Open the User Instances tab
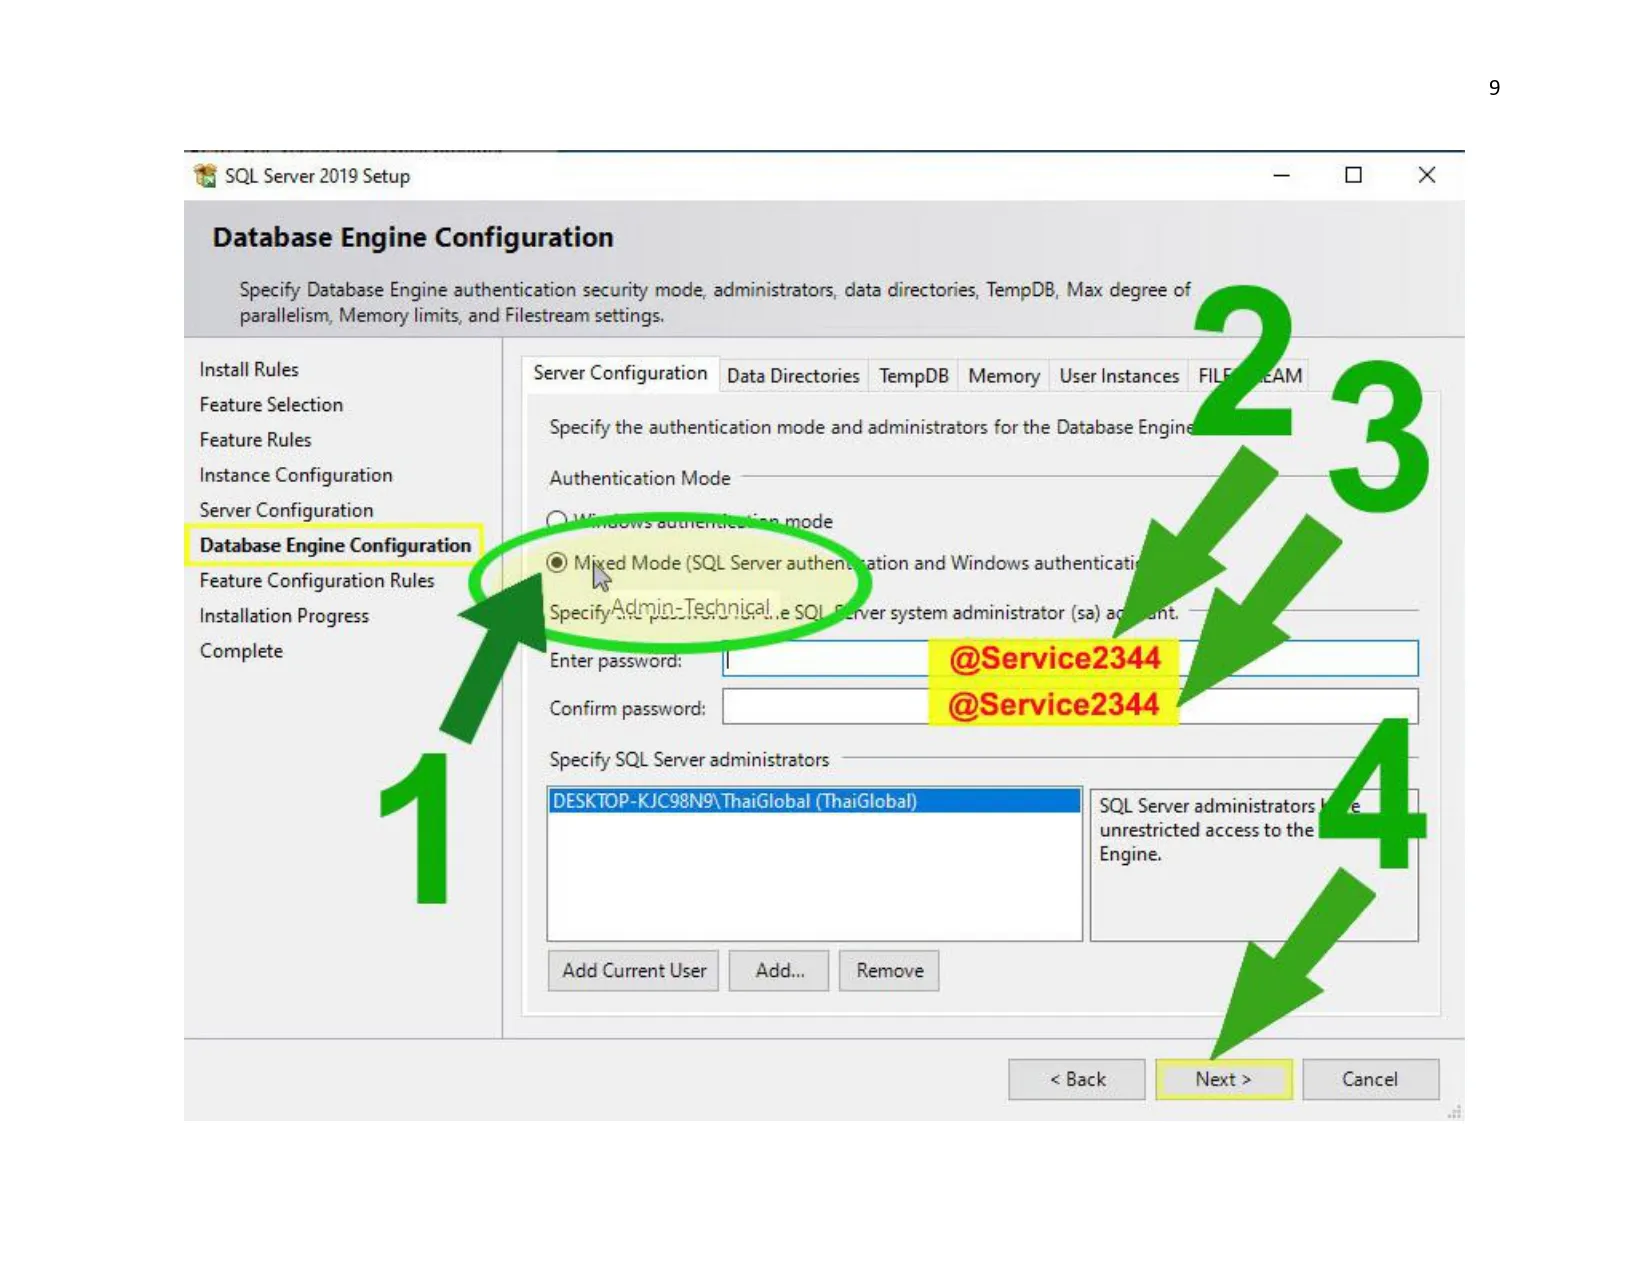The height and width of the screenshot is (1275, 1650). pos(1118,376)
